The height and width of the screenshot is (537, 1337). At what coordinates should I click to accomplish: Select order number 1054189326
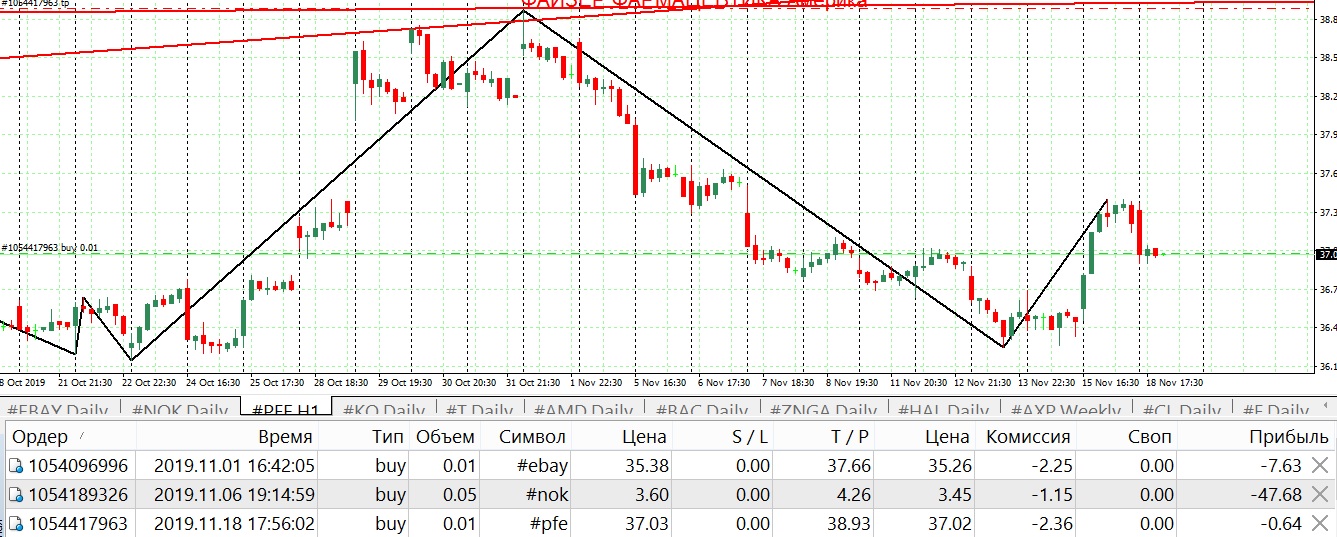point(78,494)
